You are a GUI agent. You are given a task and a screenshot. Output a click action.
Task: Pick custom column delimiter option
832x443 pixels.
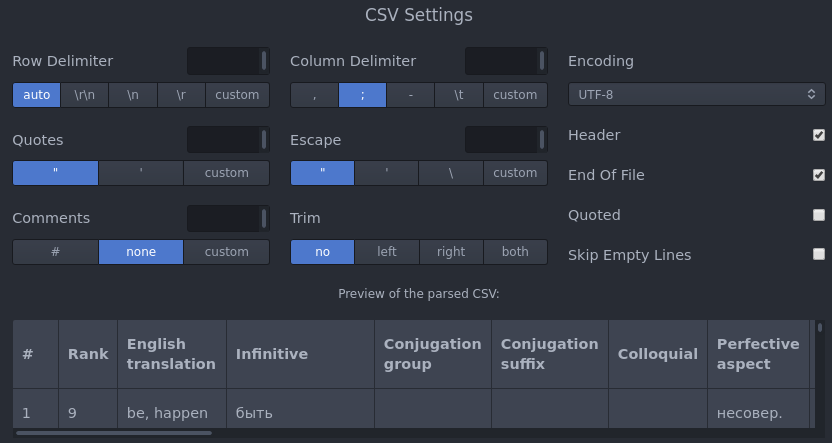[515, 95]
